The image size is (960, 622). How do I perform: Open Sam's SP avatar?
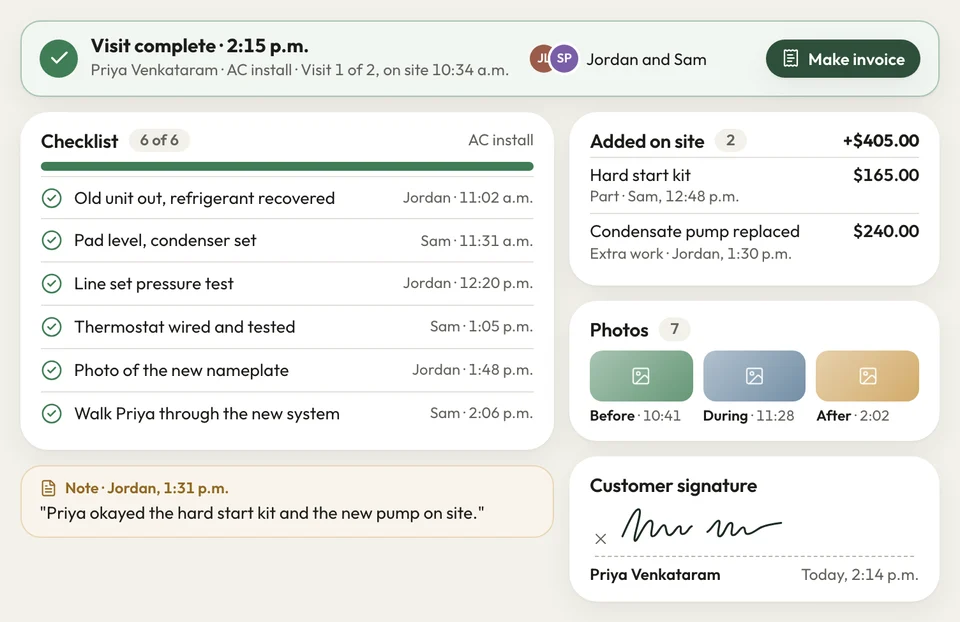click(564, 59)
